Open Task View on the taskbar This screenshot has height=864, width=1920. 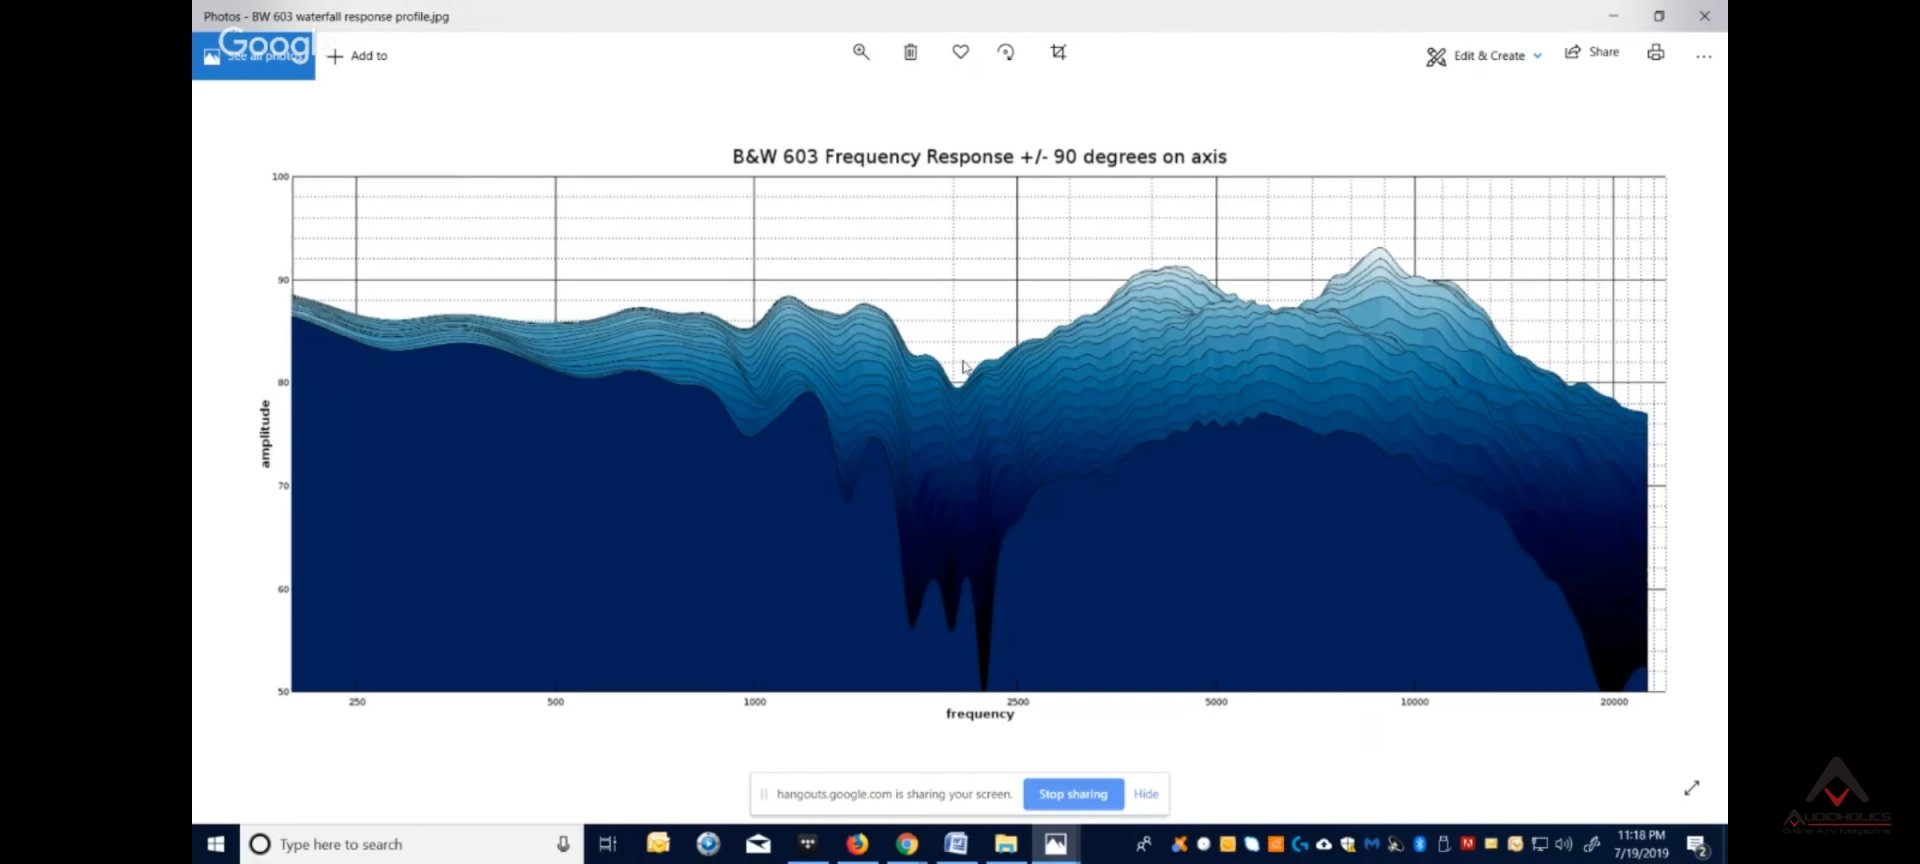(x=607, y=844)
